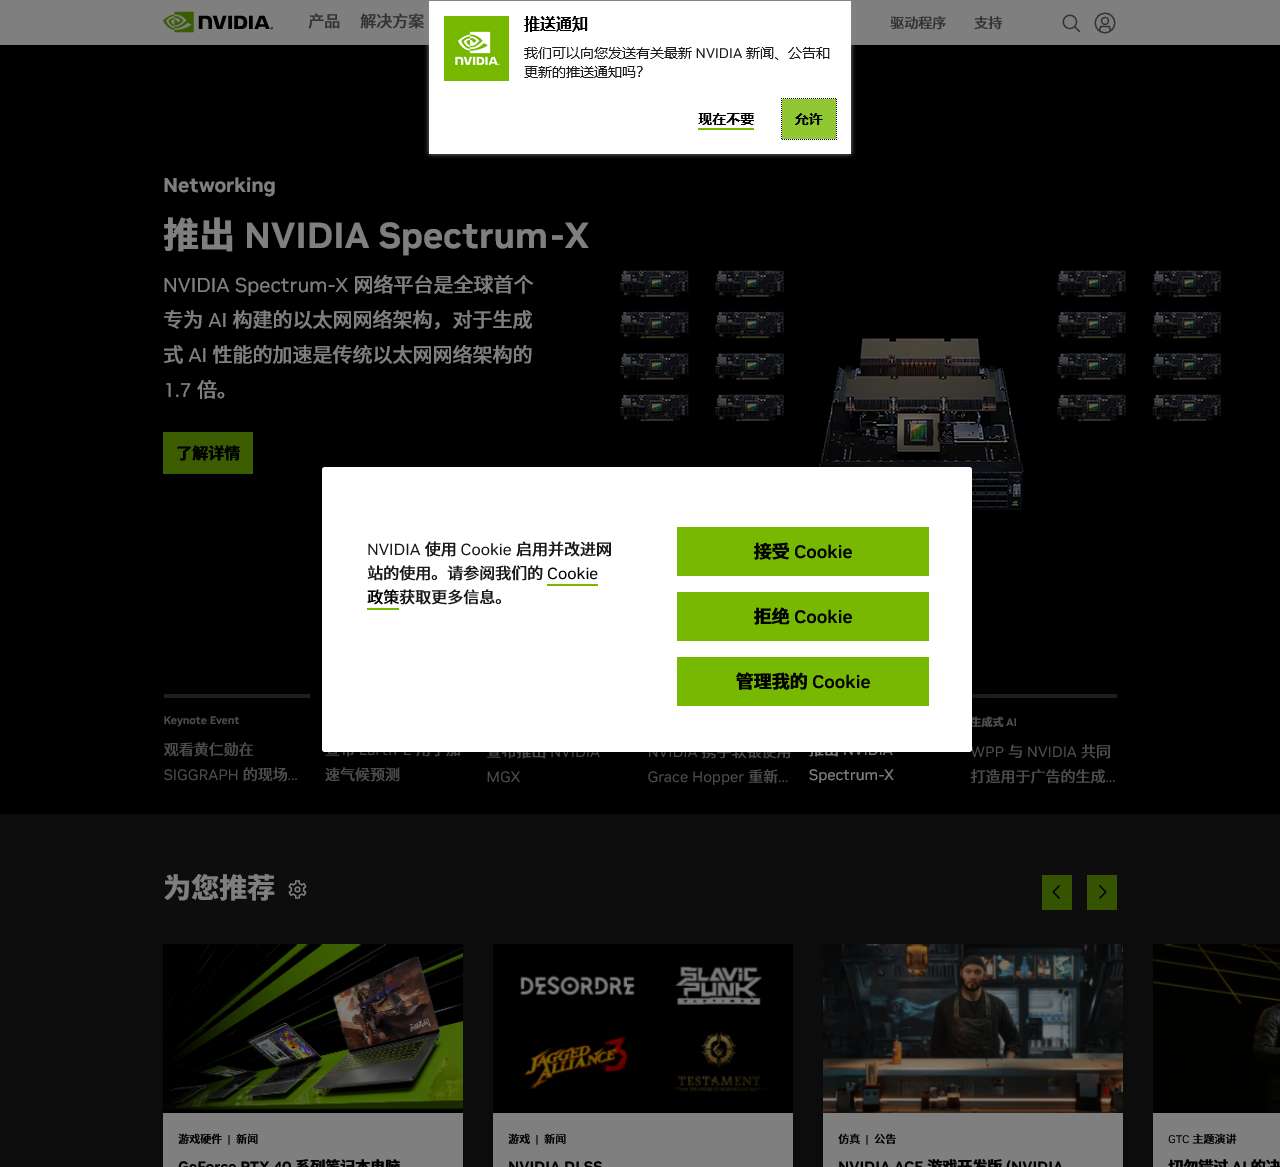Click the Networking label

point(219,185)
